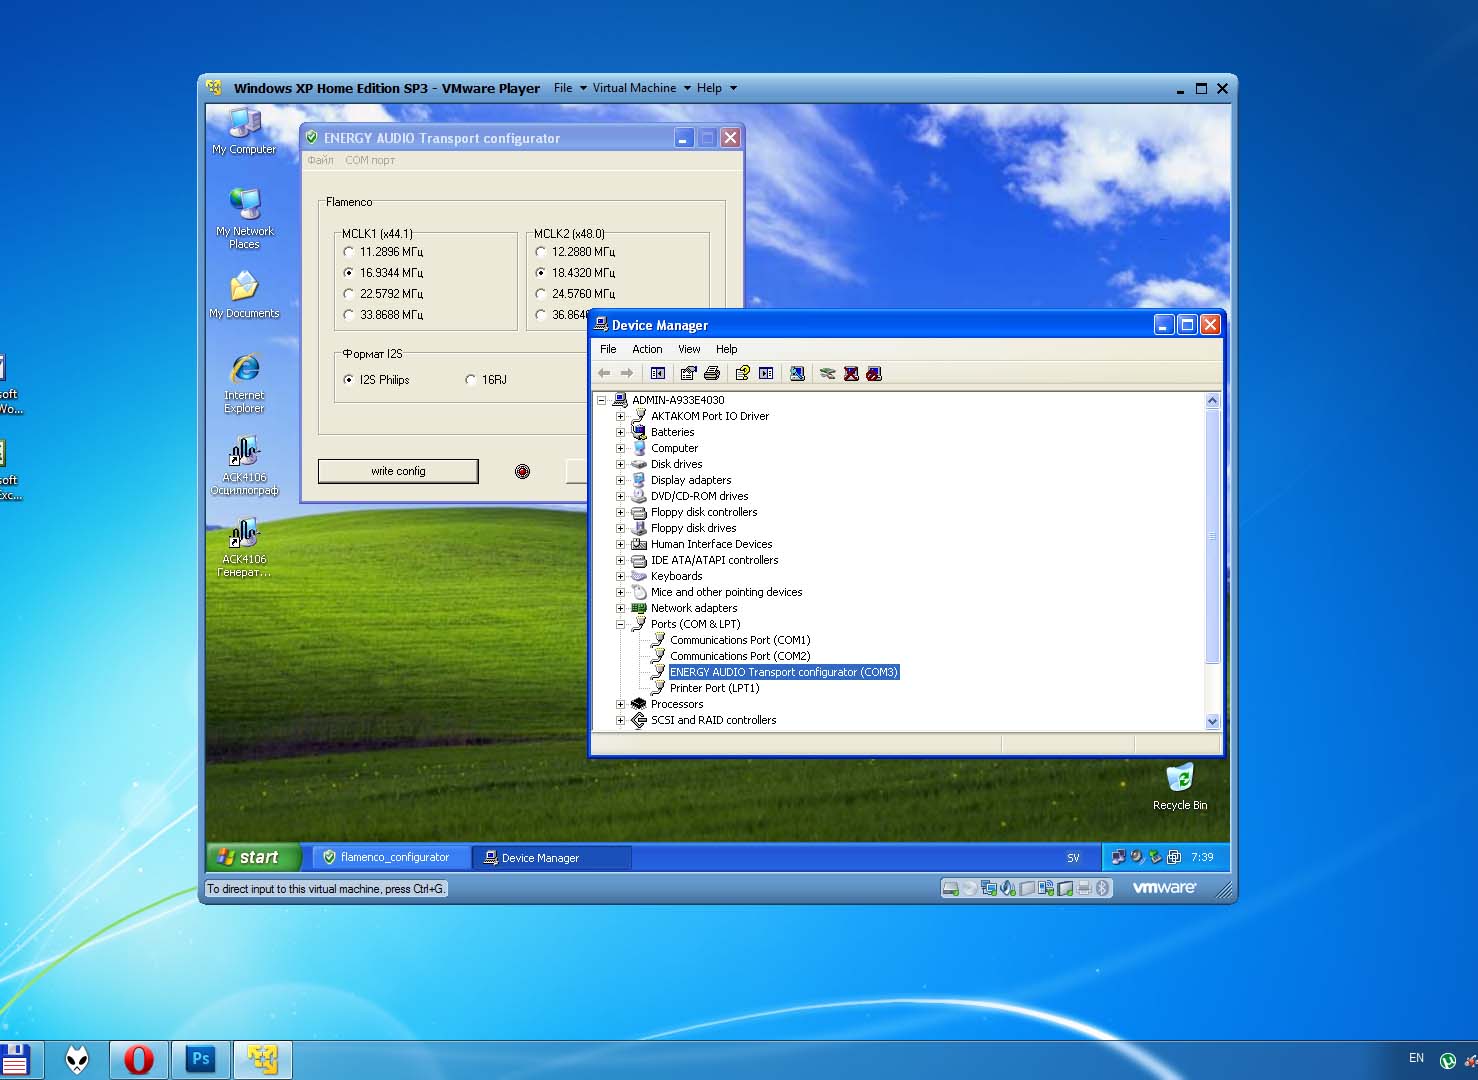Click VMware hard disk status icon
The width and height of the screenshot is (1478, 1080).
(x=950, y=888)
